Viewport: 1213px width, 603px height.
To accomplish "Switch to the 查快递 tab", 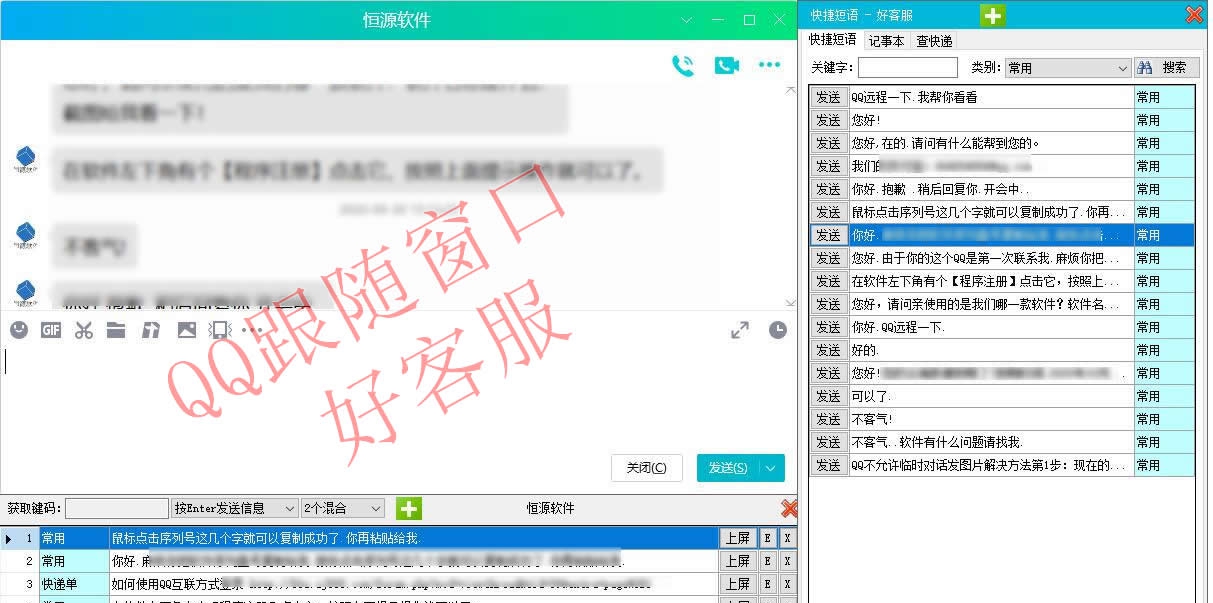I will (934, 41).
